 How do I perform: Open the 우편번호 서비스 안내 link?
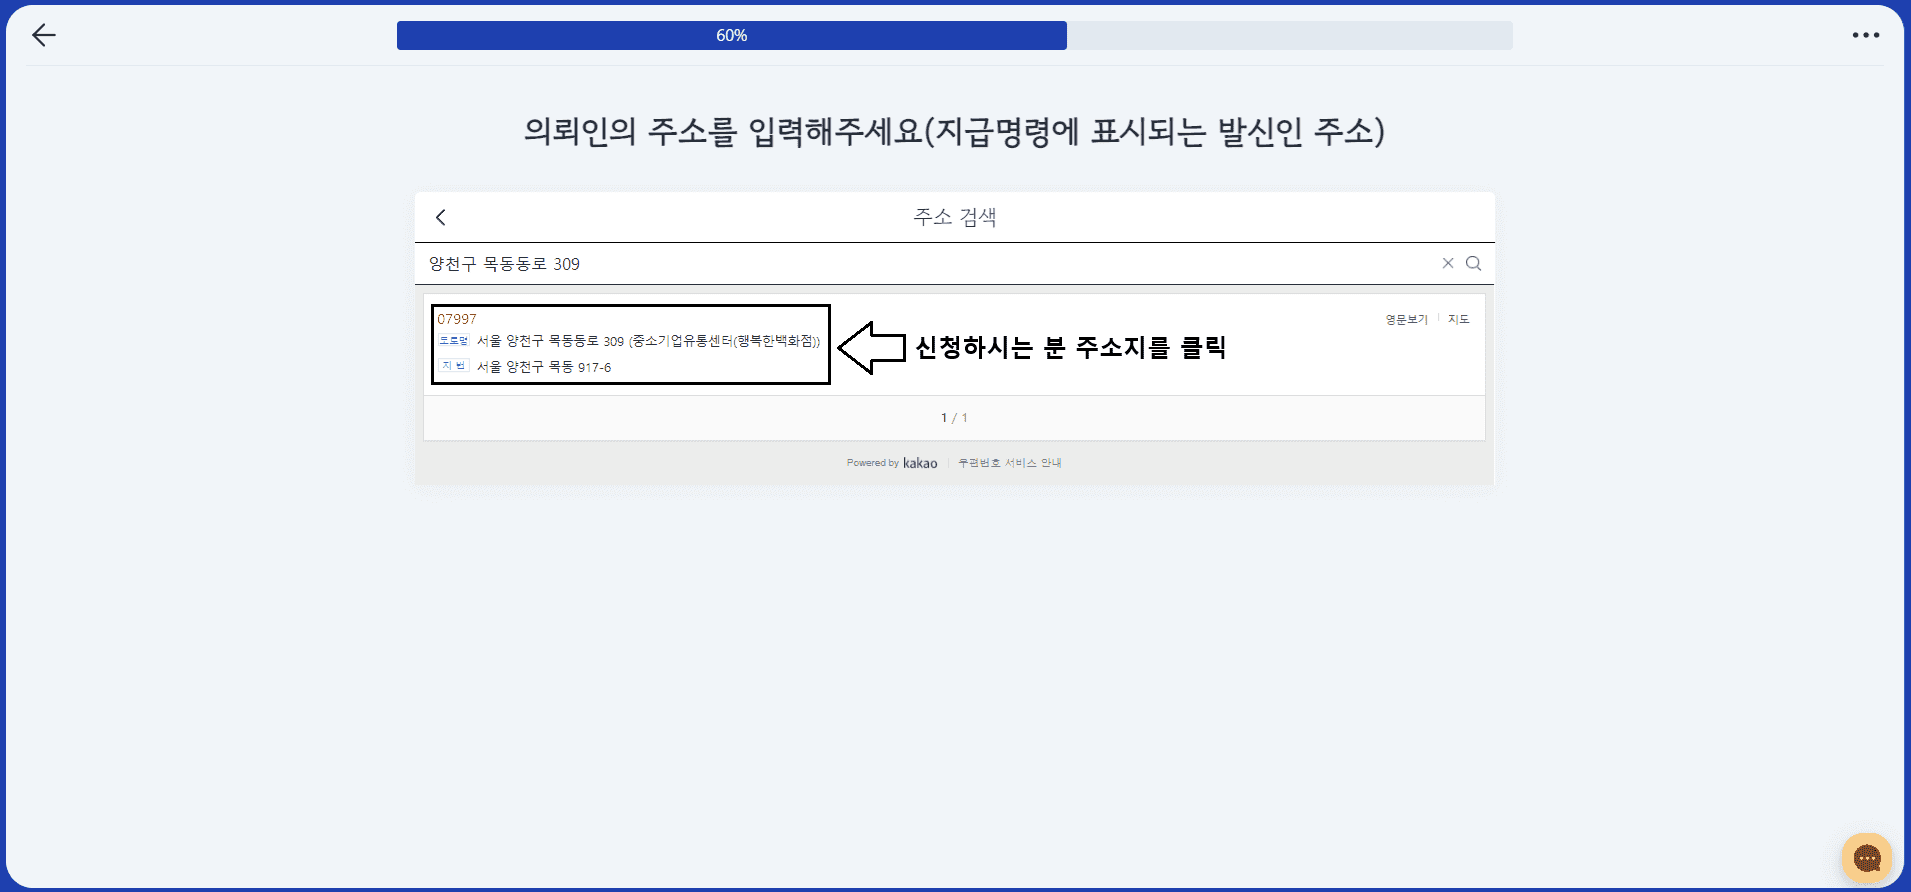pyautogui.click(x=1009, y=463)
